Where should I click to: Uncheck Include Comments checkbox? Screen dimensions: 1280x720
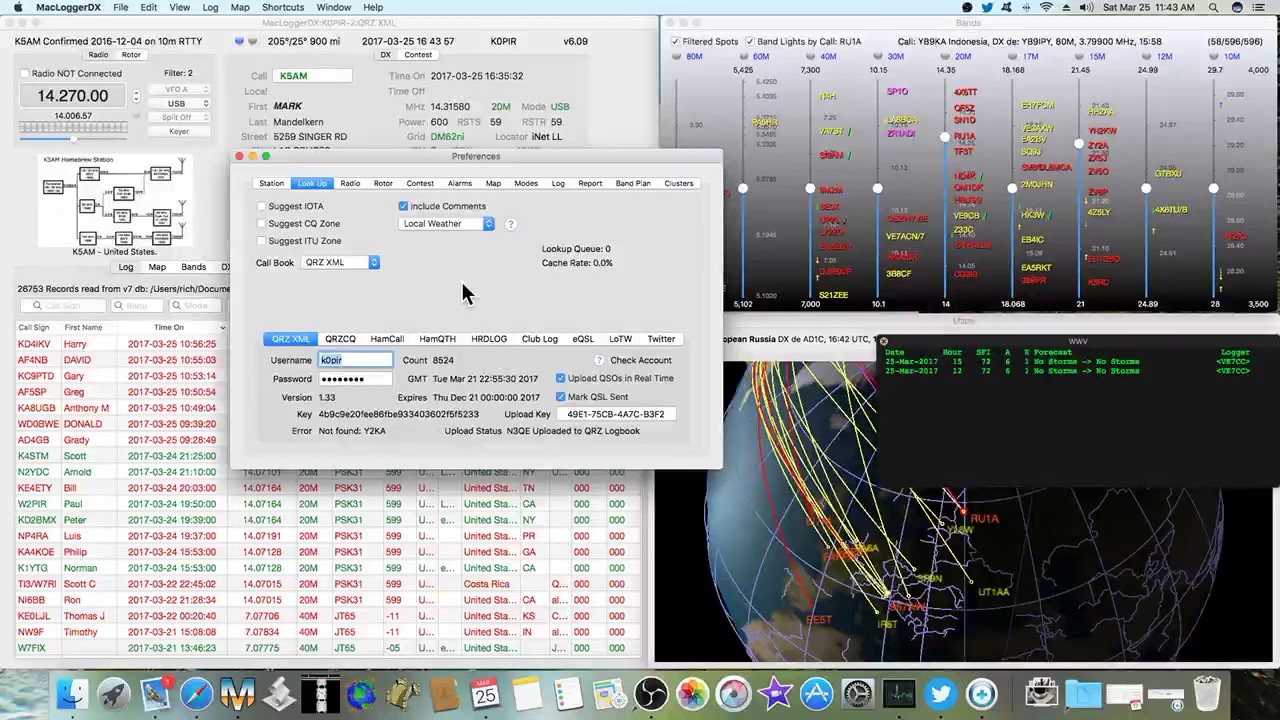(403, 207)
